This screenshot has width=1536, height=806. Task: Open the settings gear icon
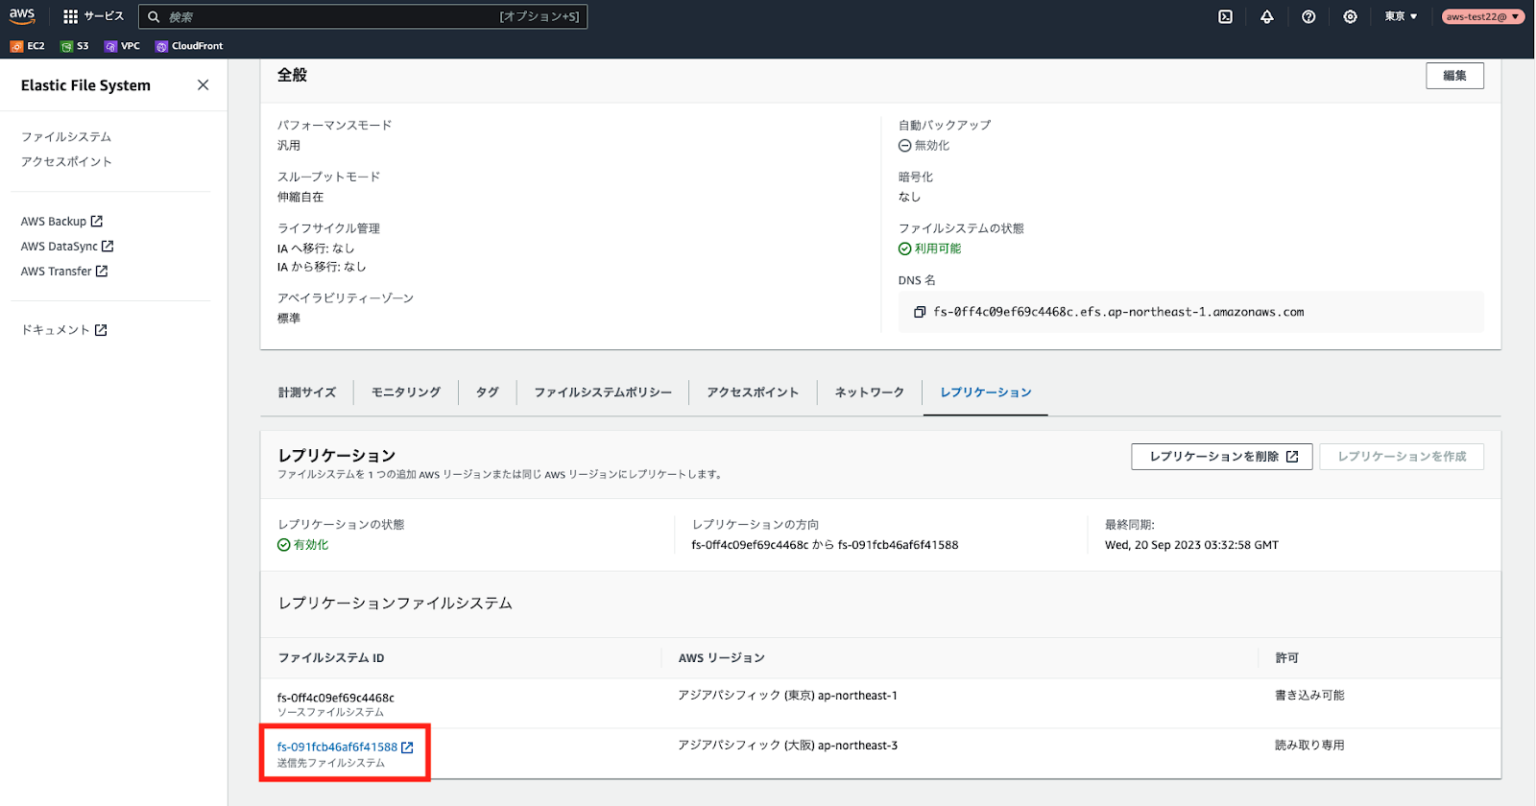pyautogui.click(x=1350, y=16)
